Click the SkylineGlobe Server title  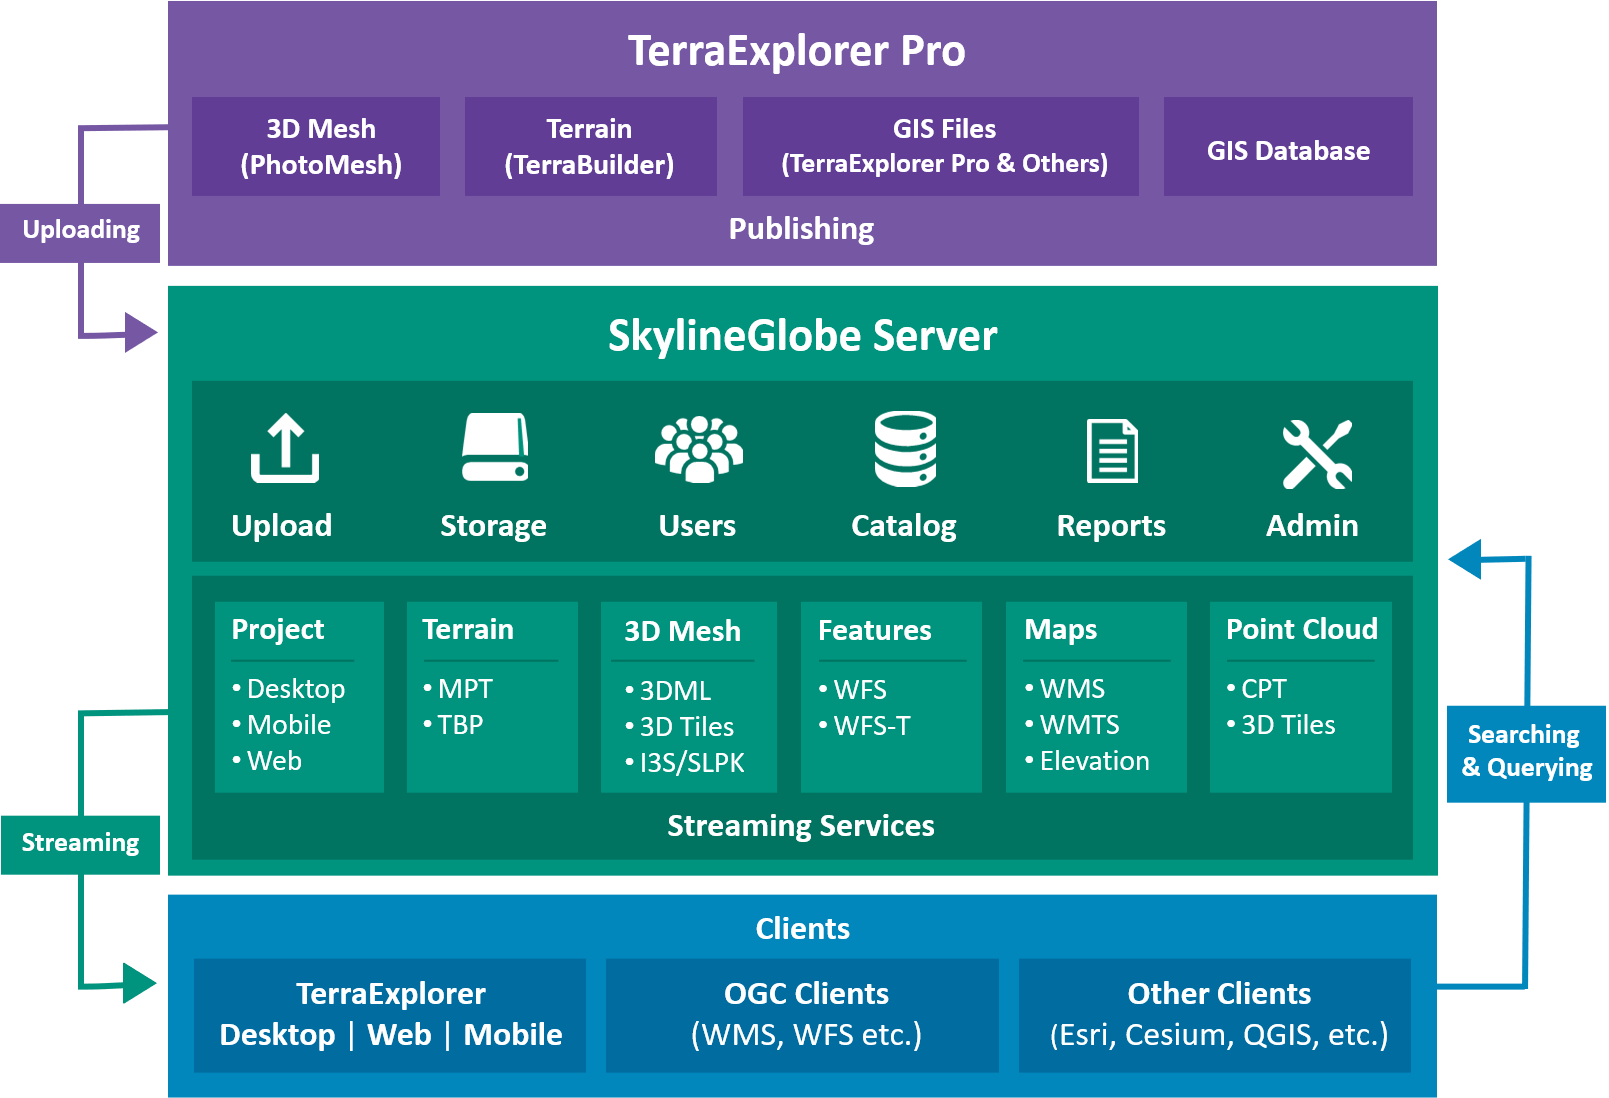coord(802,336)
